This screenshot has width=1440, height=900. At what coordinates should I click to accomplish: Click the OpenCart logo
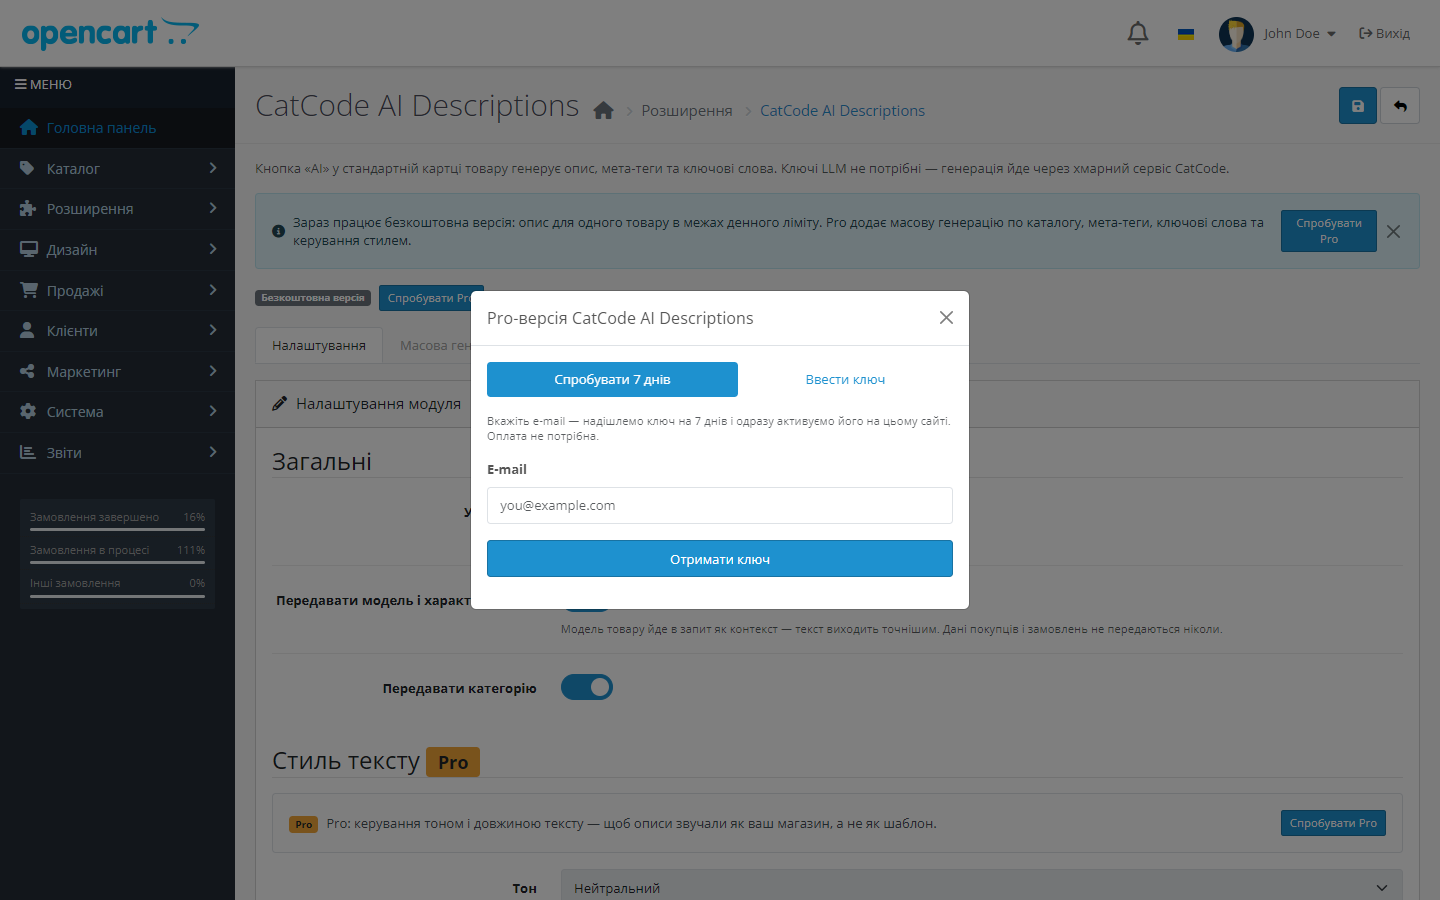click(x=110, y=34)
